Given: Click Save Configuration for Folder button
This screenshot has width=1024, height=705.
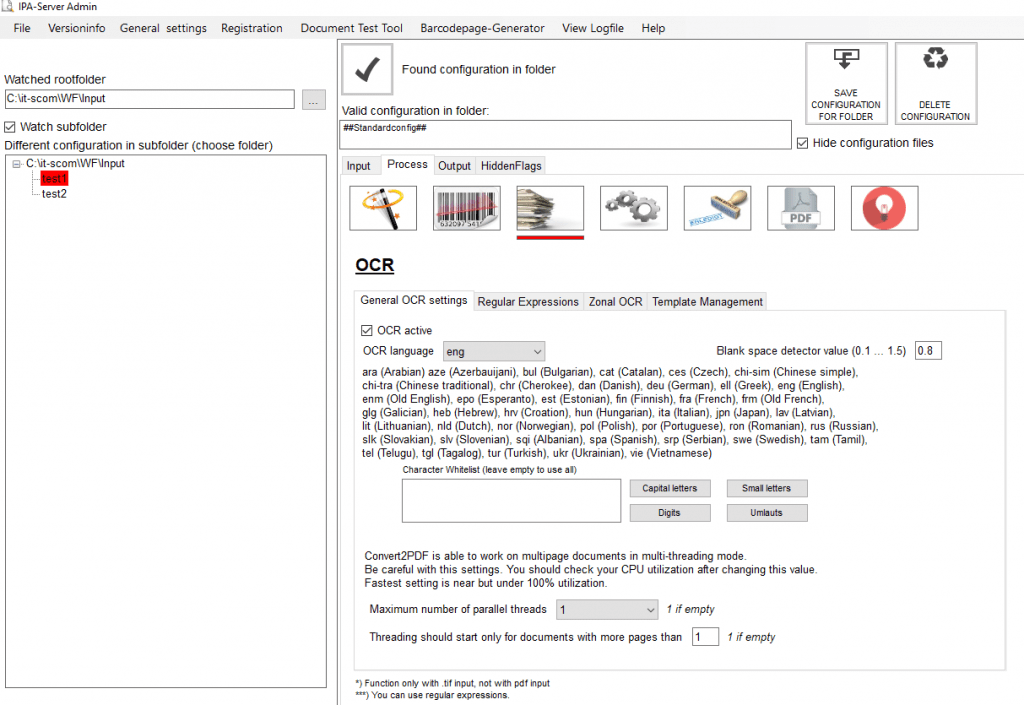Looking at the screenshot, I should coord(845,83).
